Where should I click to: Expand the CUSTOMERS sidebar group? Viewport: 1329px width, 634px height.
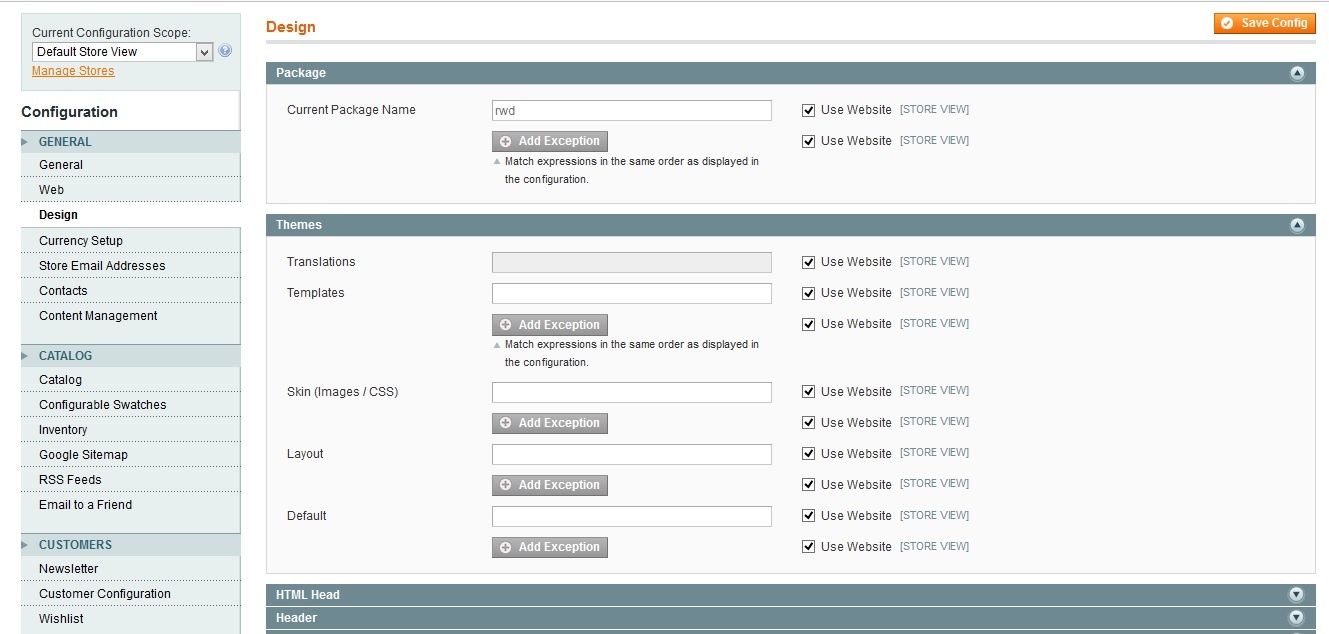pos(130,545)
